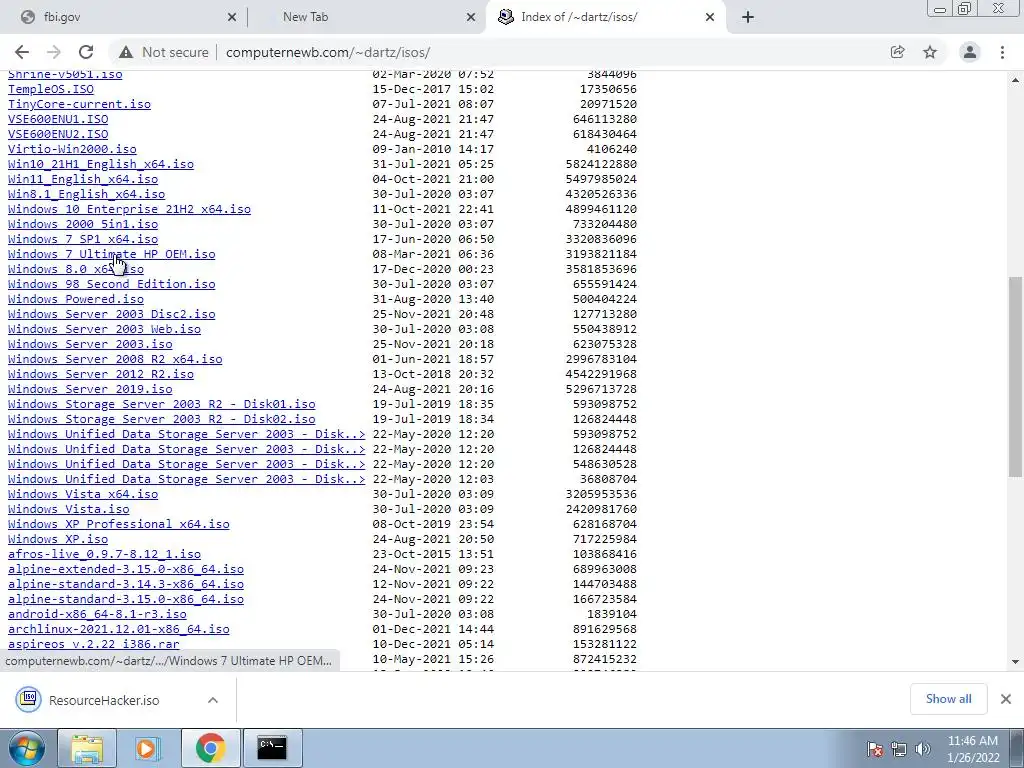Open Windows XP Professional x64.iso link
1024x768 pixels.
tap(118, 524)
